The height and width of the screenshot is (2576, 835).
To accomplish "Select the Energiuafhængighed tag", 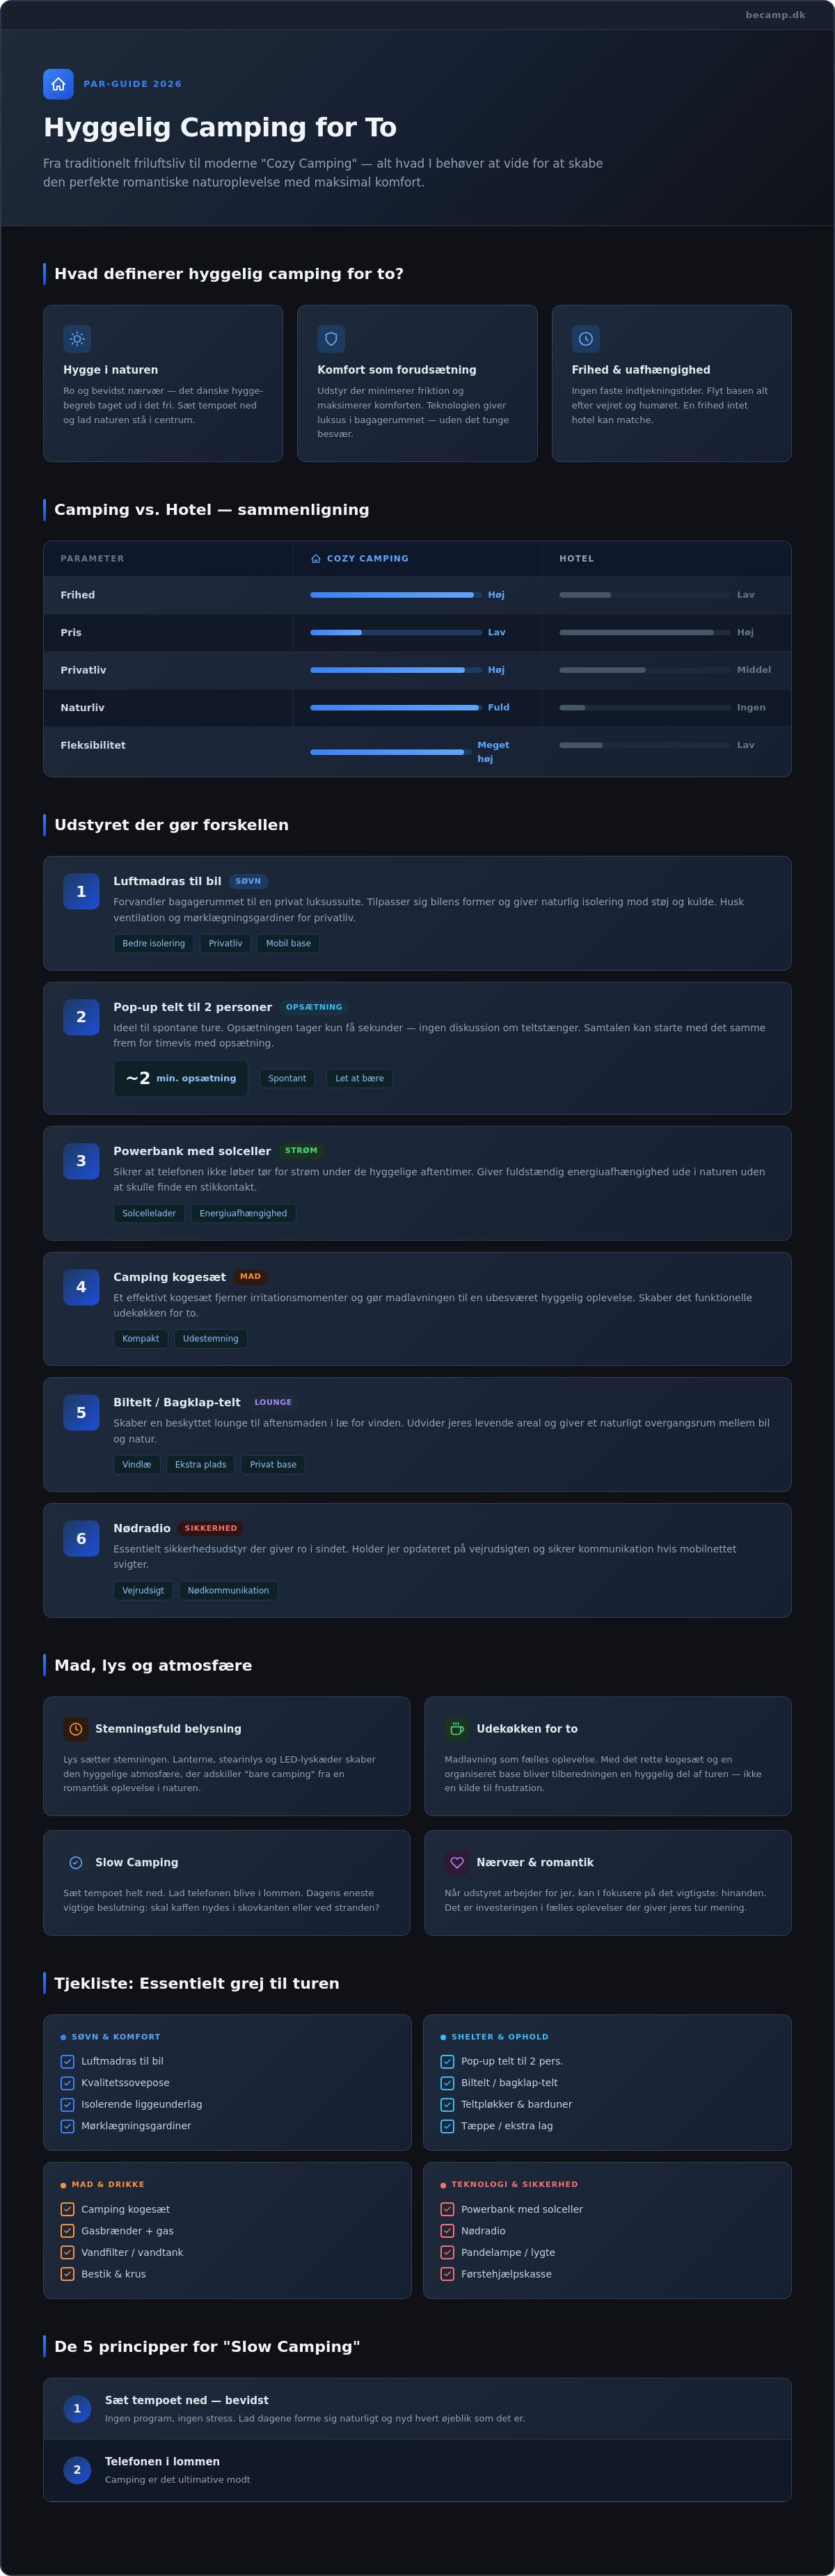I will click(x=243, y=1213).
